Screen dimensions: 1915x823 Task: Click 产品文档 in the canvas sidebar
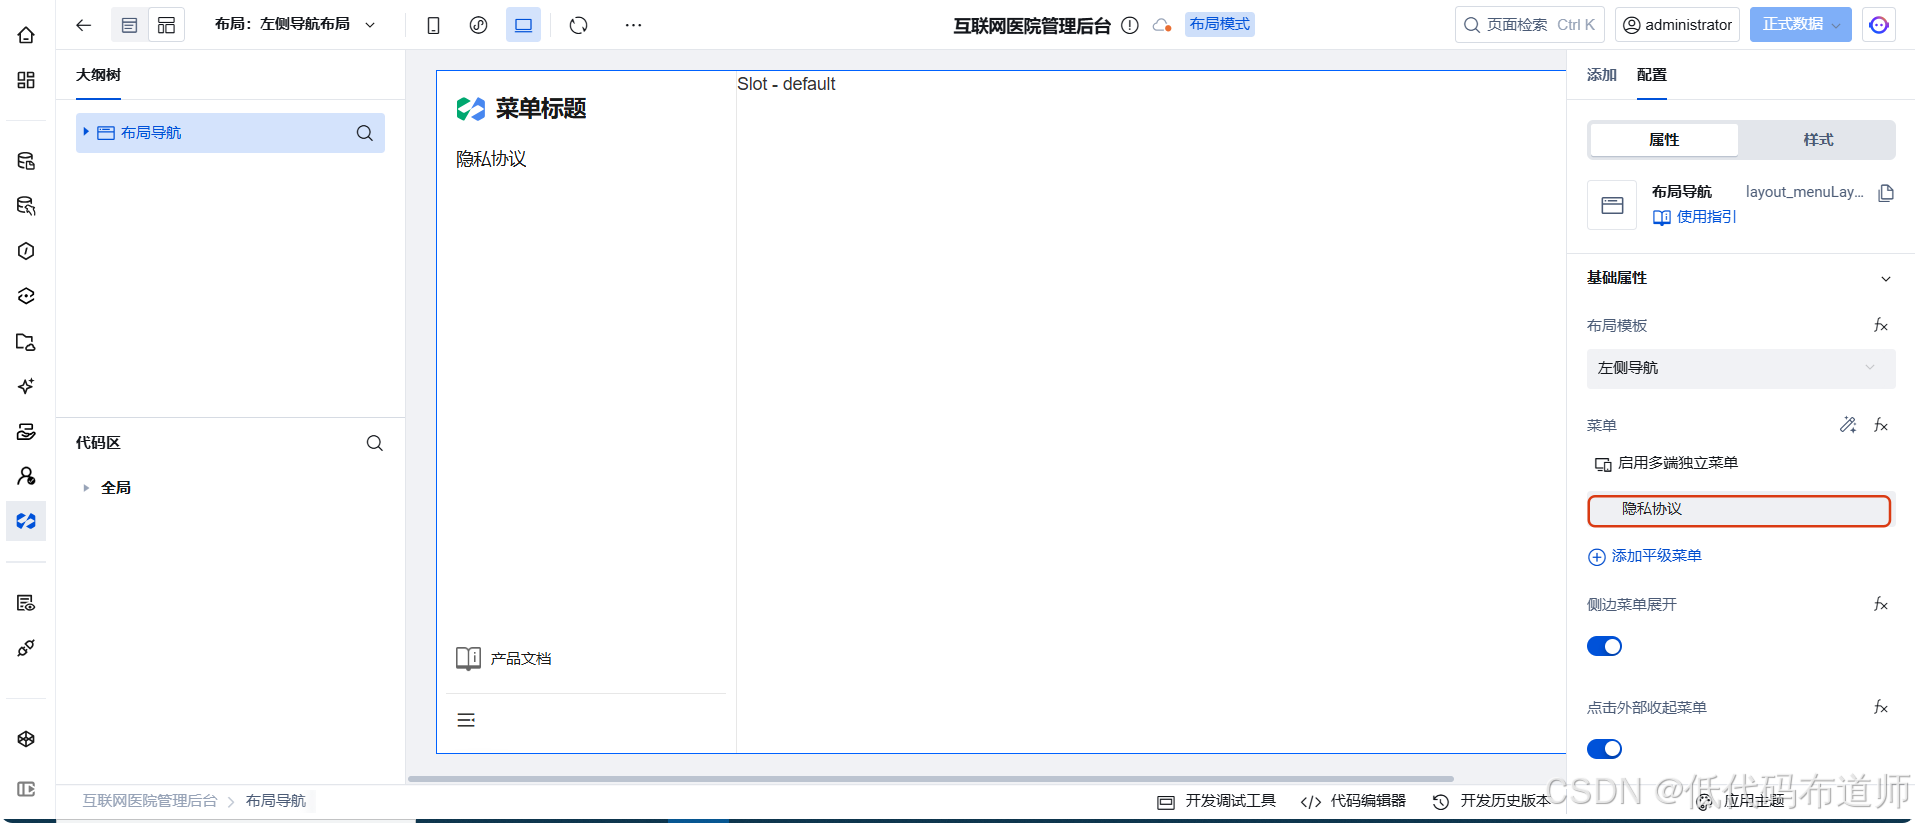point(504,658)
